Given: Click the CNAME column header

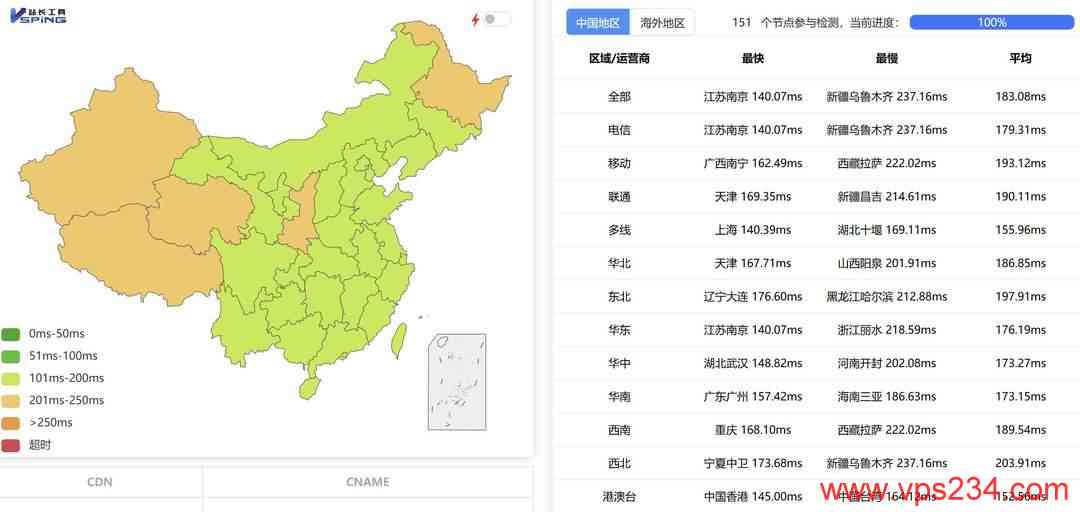Looking at the screenshot, I should tap(368, 482).
